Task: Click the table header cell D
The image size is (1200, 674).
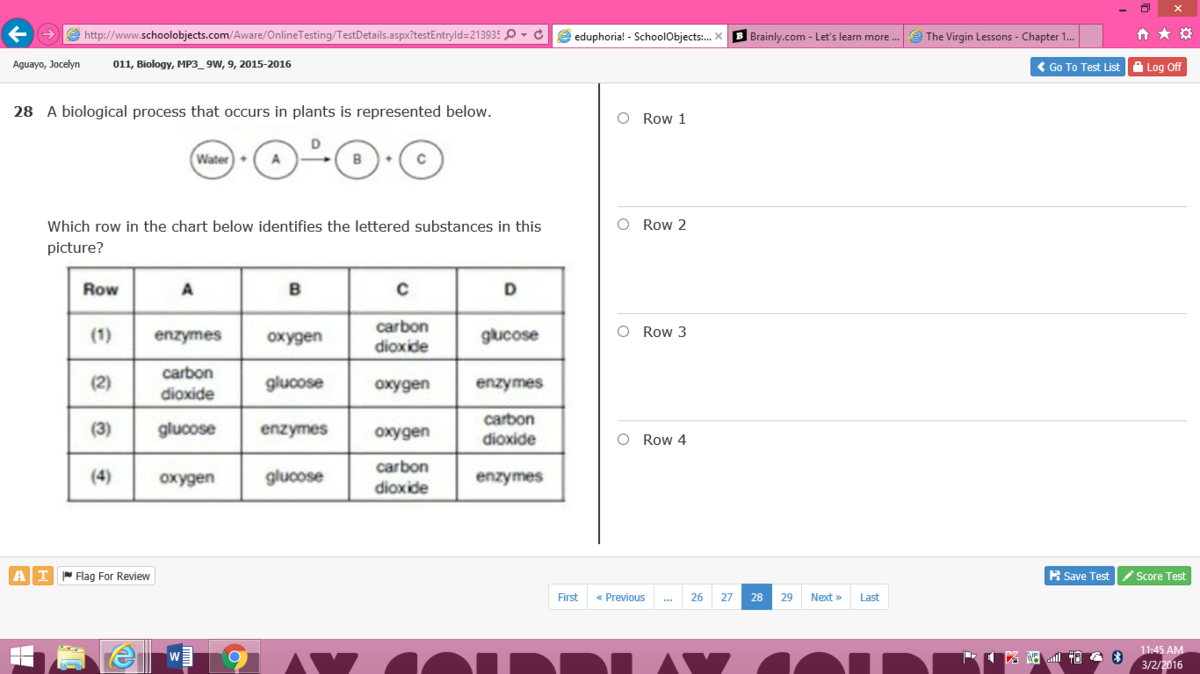Action: point(510,290)
